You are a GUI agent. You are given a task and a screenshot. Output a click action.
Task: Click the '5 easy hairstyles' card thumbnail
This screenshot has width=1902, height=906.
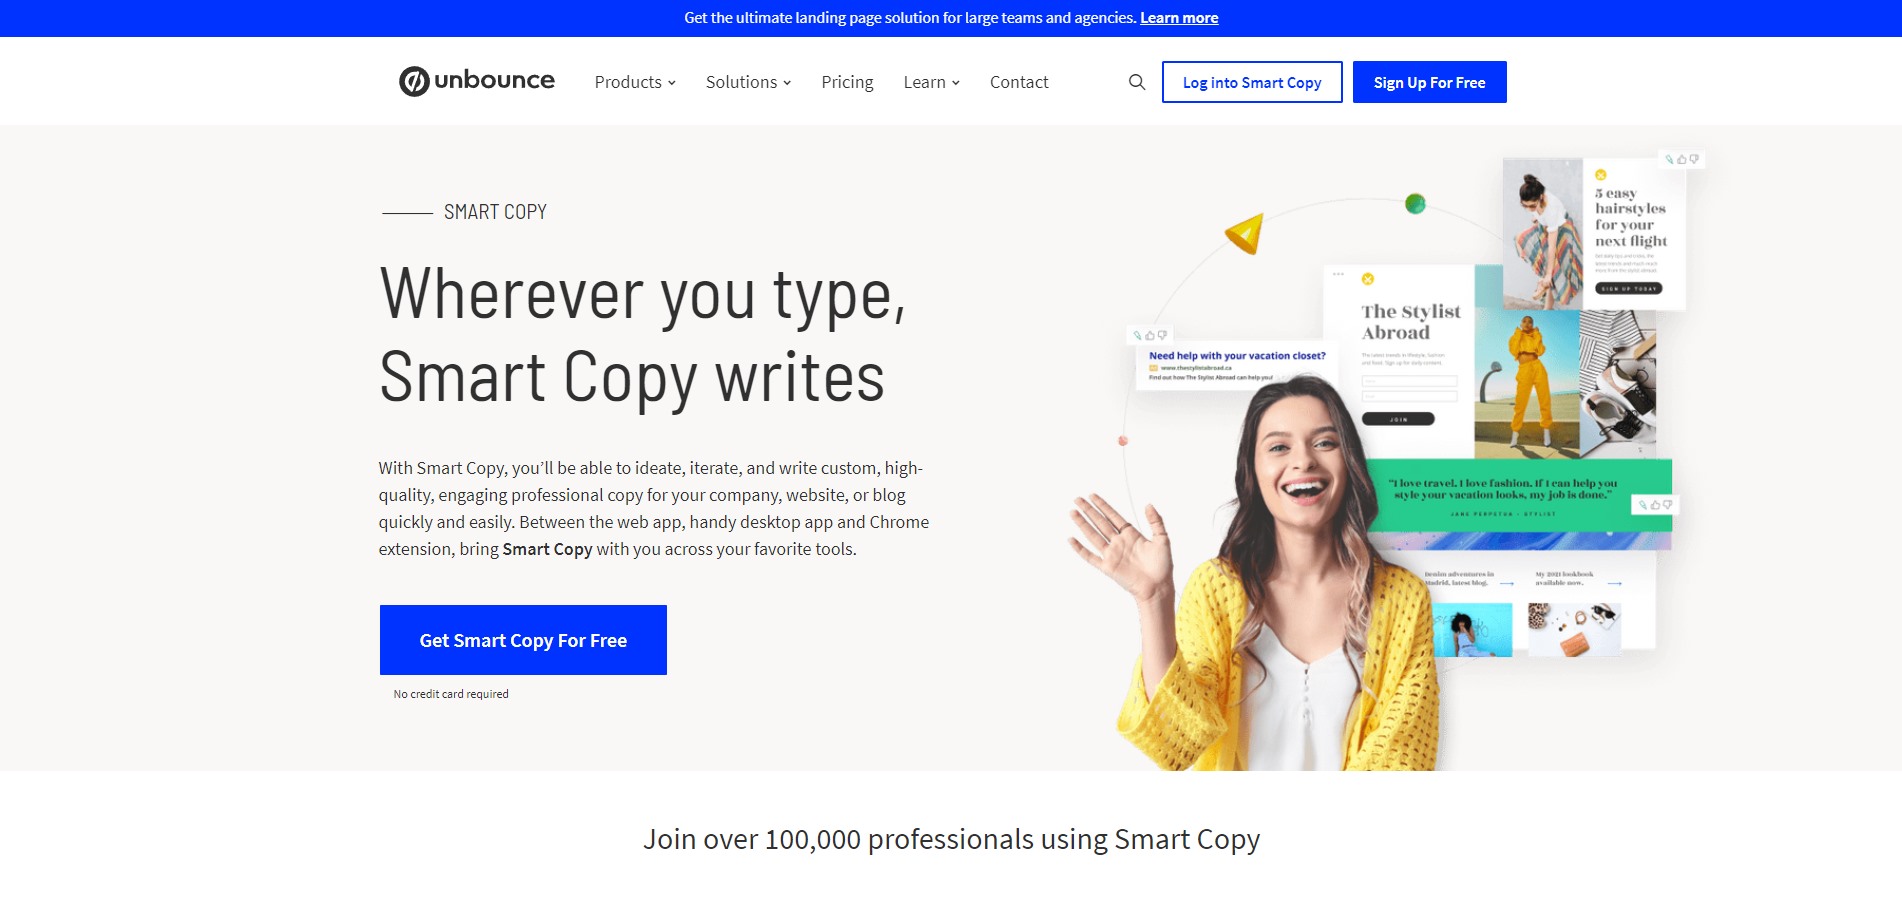[1594, 232]
